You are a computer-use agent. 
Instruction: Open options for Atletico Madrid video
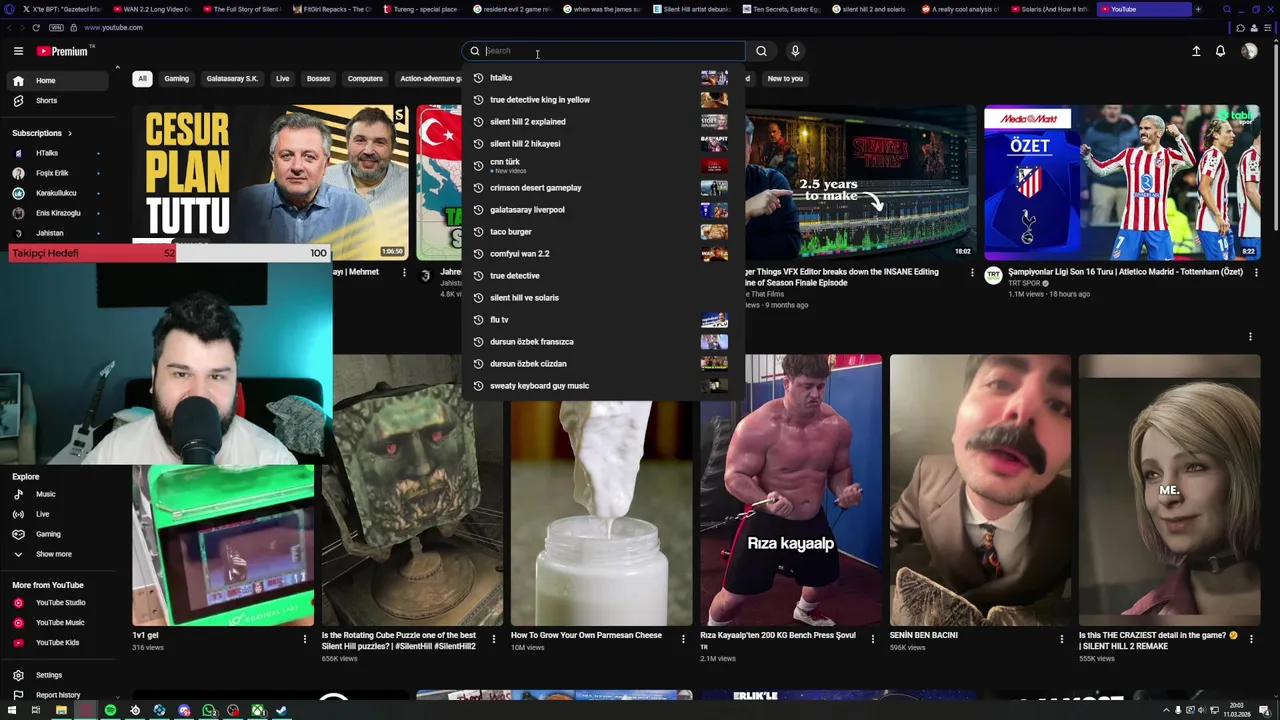pos(1256,272)
